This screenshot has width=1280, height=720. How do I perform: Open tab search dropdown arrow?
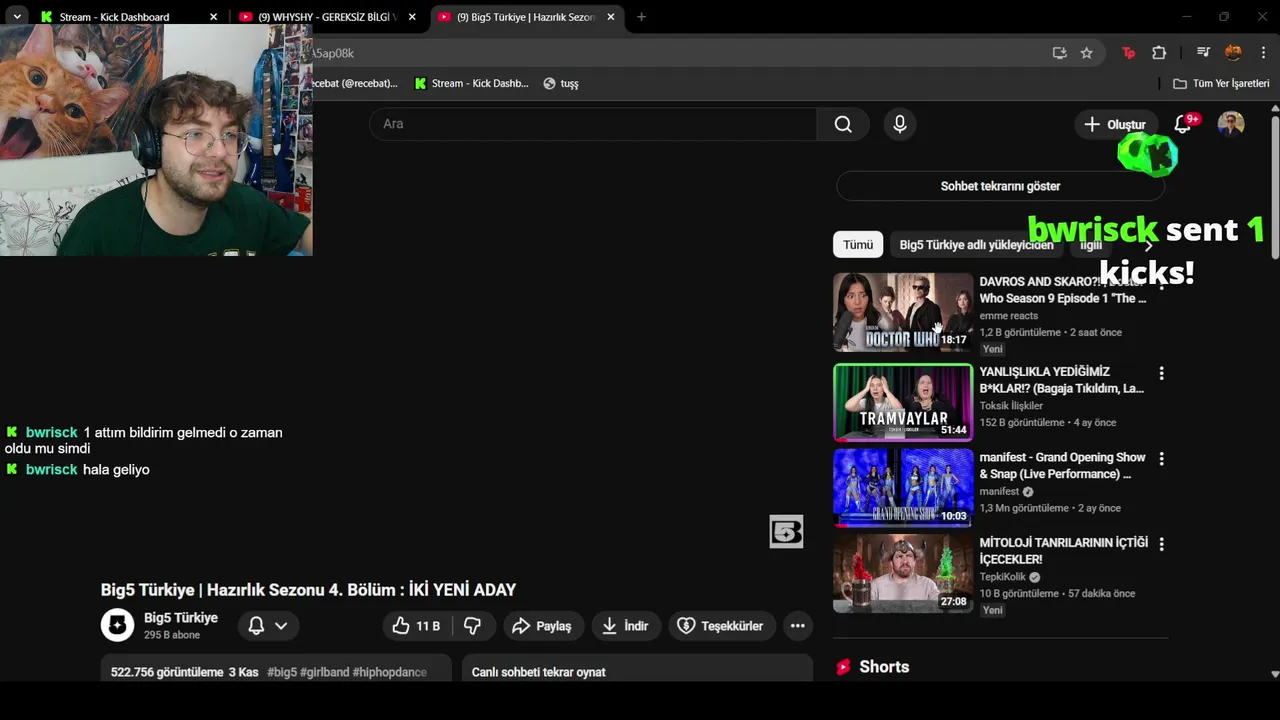[x=17, y=17]
